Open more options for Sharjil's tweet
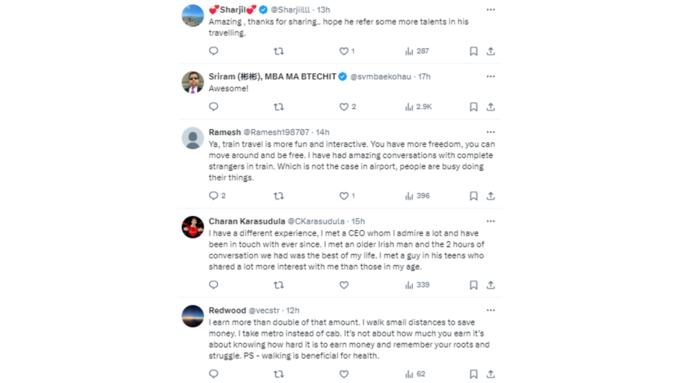680x383 pixels. [x=490, y=10]
